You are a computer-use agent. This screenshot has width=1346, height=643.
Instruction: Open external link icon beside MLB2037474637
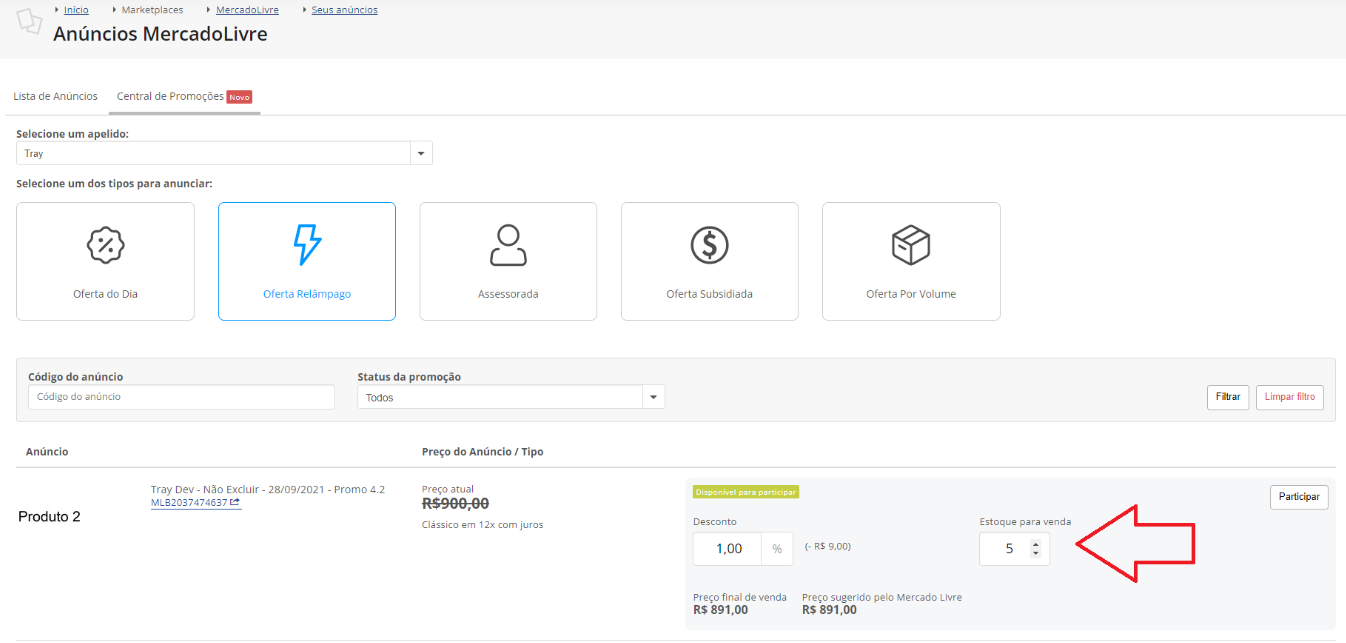(235, 503)
